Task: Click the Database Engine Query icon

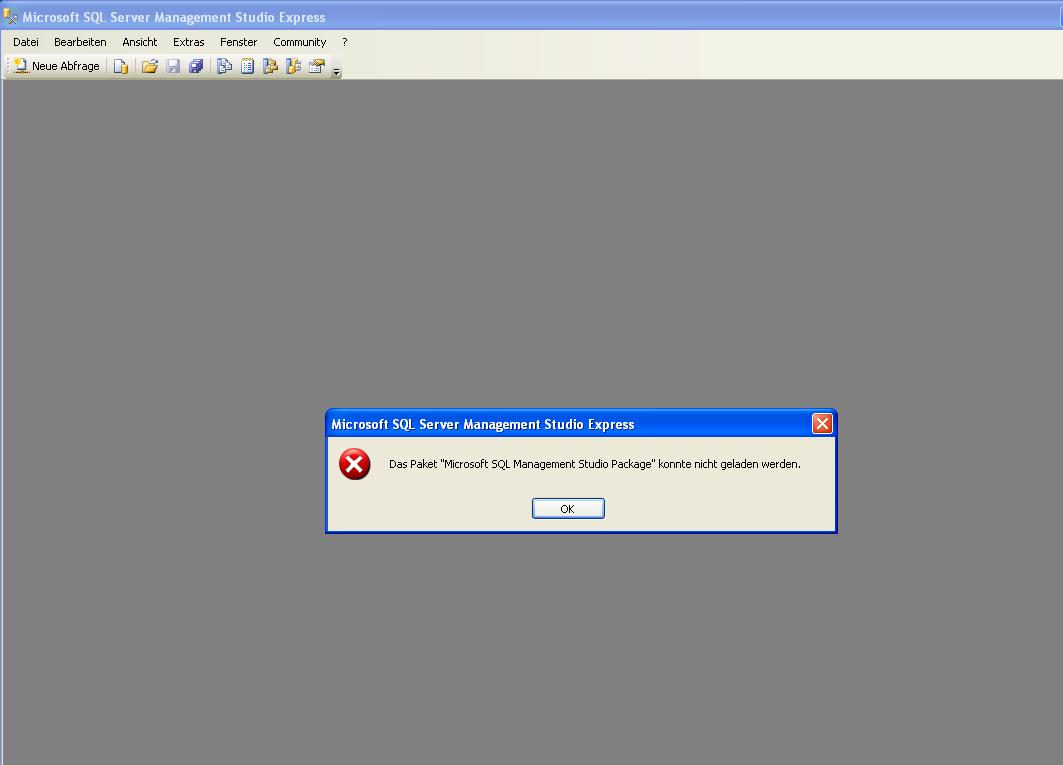Action: 121,66
